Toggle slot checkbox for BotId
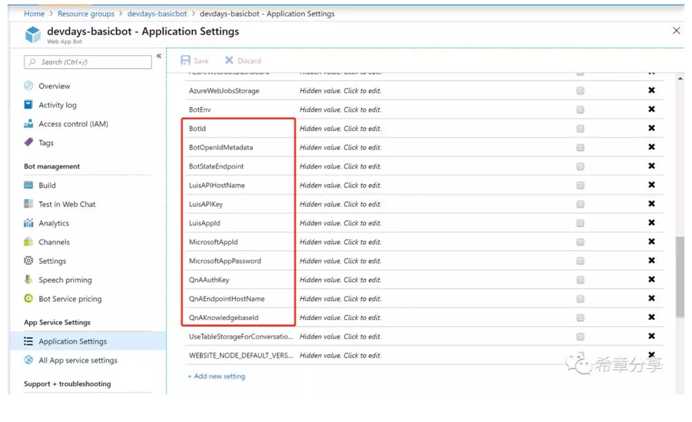 [580, 129]
